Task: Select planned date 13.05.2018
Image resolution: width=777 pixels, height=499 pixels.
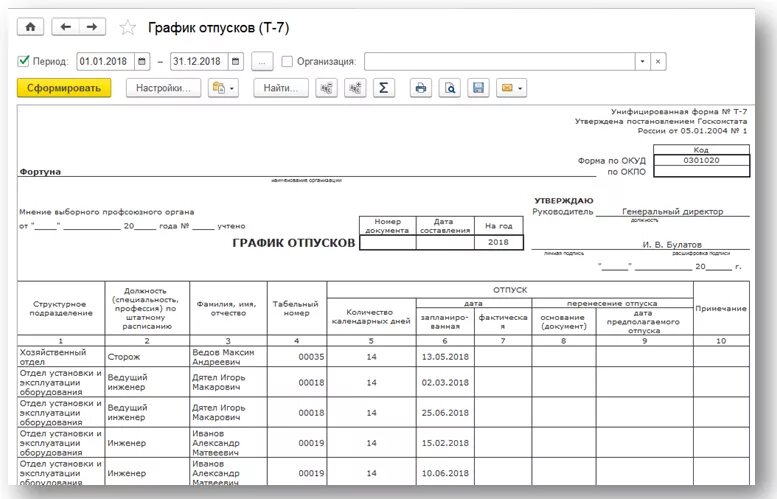Action: [x=445, y=357]
